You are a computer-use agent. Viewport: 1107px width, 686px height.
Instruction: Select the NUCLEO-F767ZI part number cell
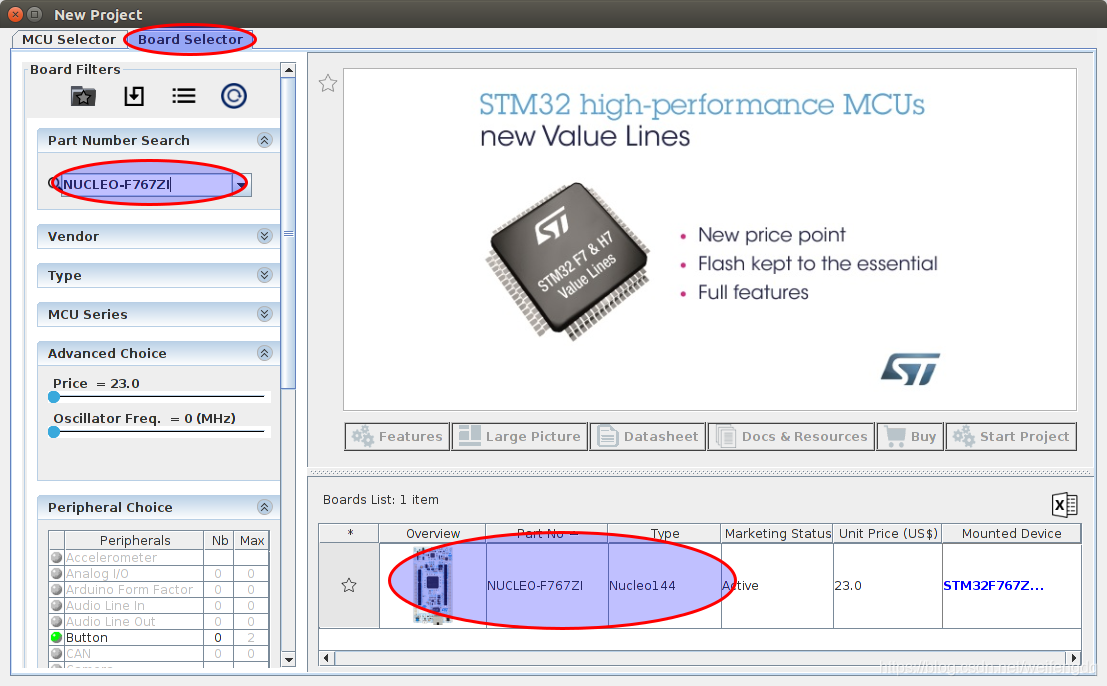[547, 586]
